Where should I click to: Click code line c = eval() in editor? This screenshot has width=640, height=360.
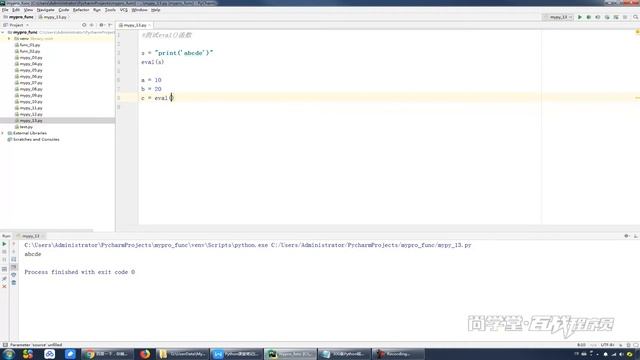(x=158, y=98)
